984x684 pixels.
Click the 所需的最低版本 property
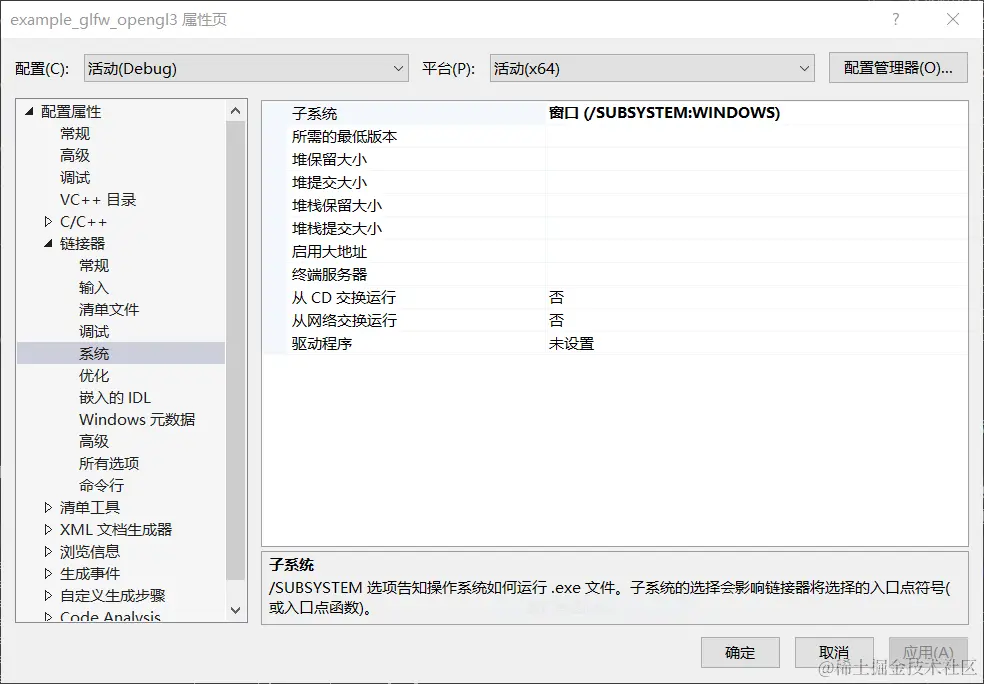coord(344,136)
